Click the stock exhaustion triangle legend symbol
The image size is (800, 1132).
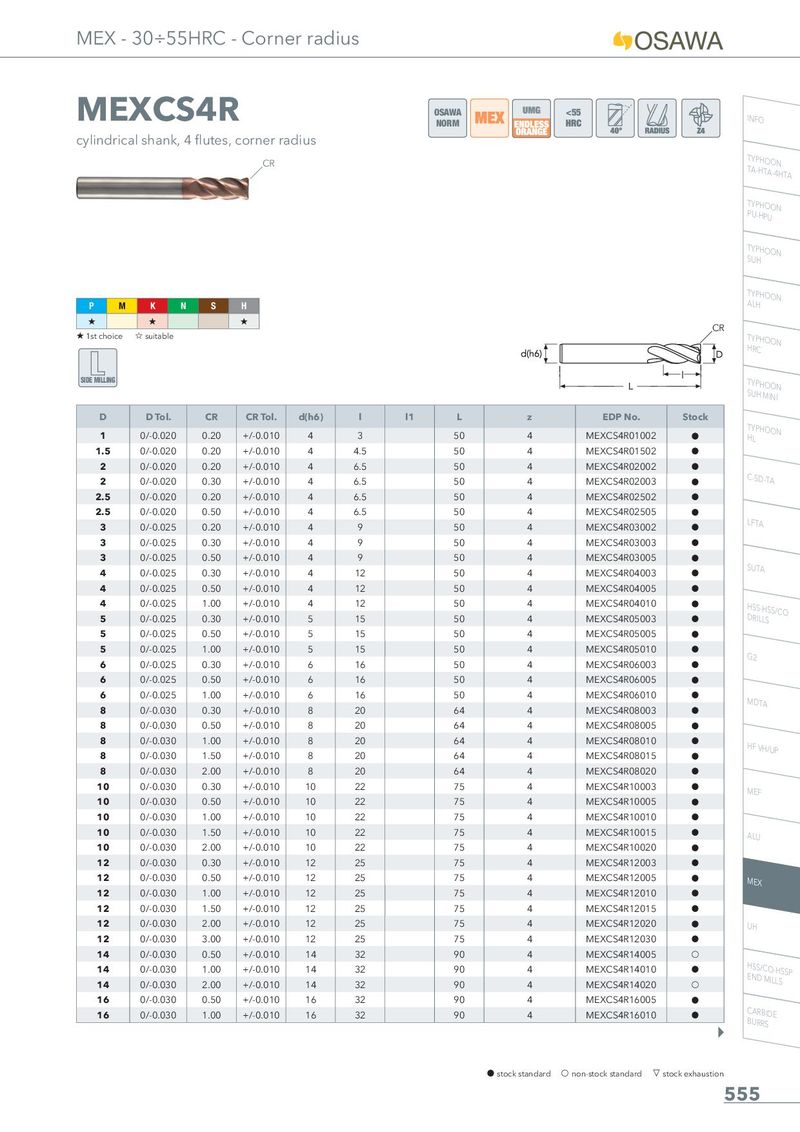(x=656, y=1074)
